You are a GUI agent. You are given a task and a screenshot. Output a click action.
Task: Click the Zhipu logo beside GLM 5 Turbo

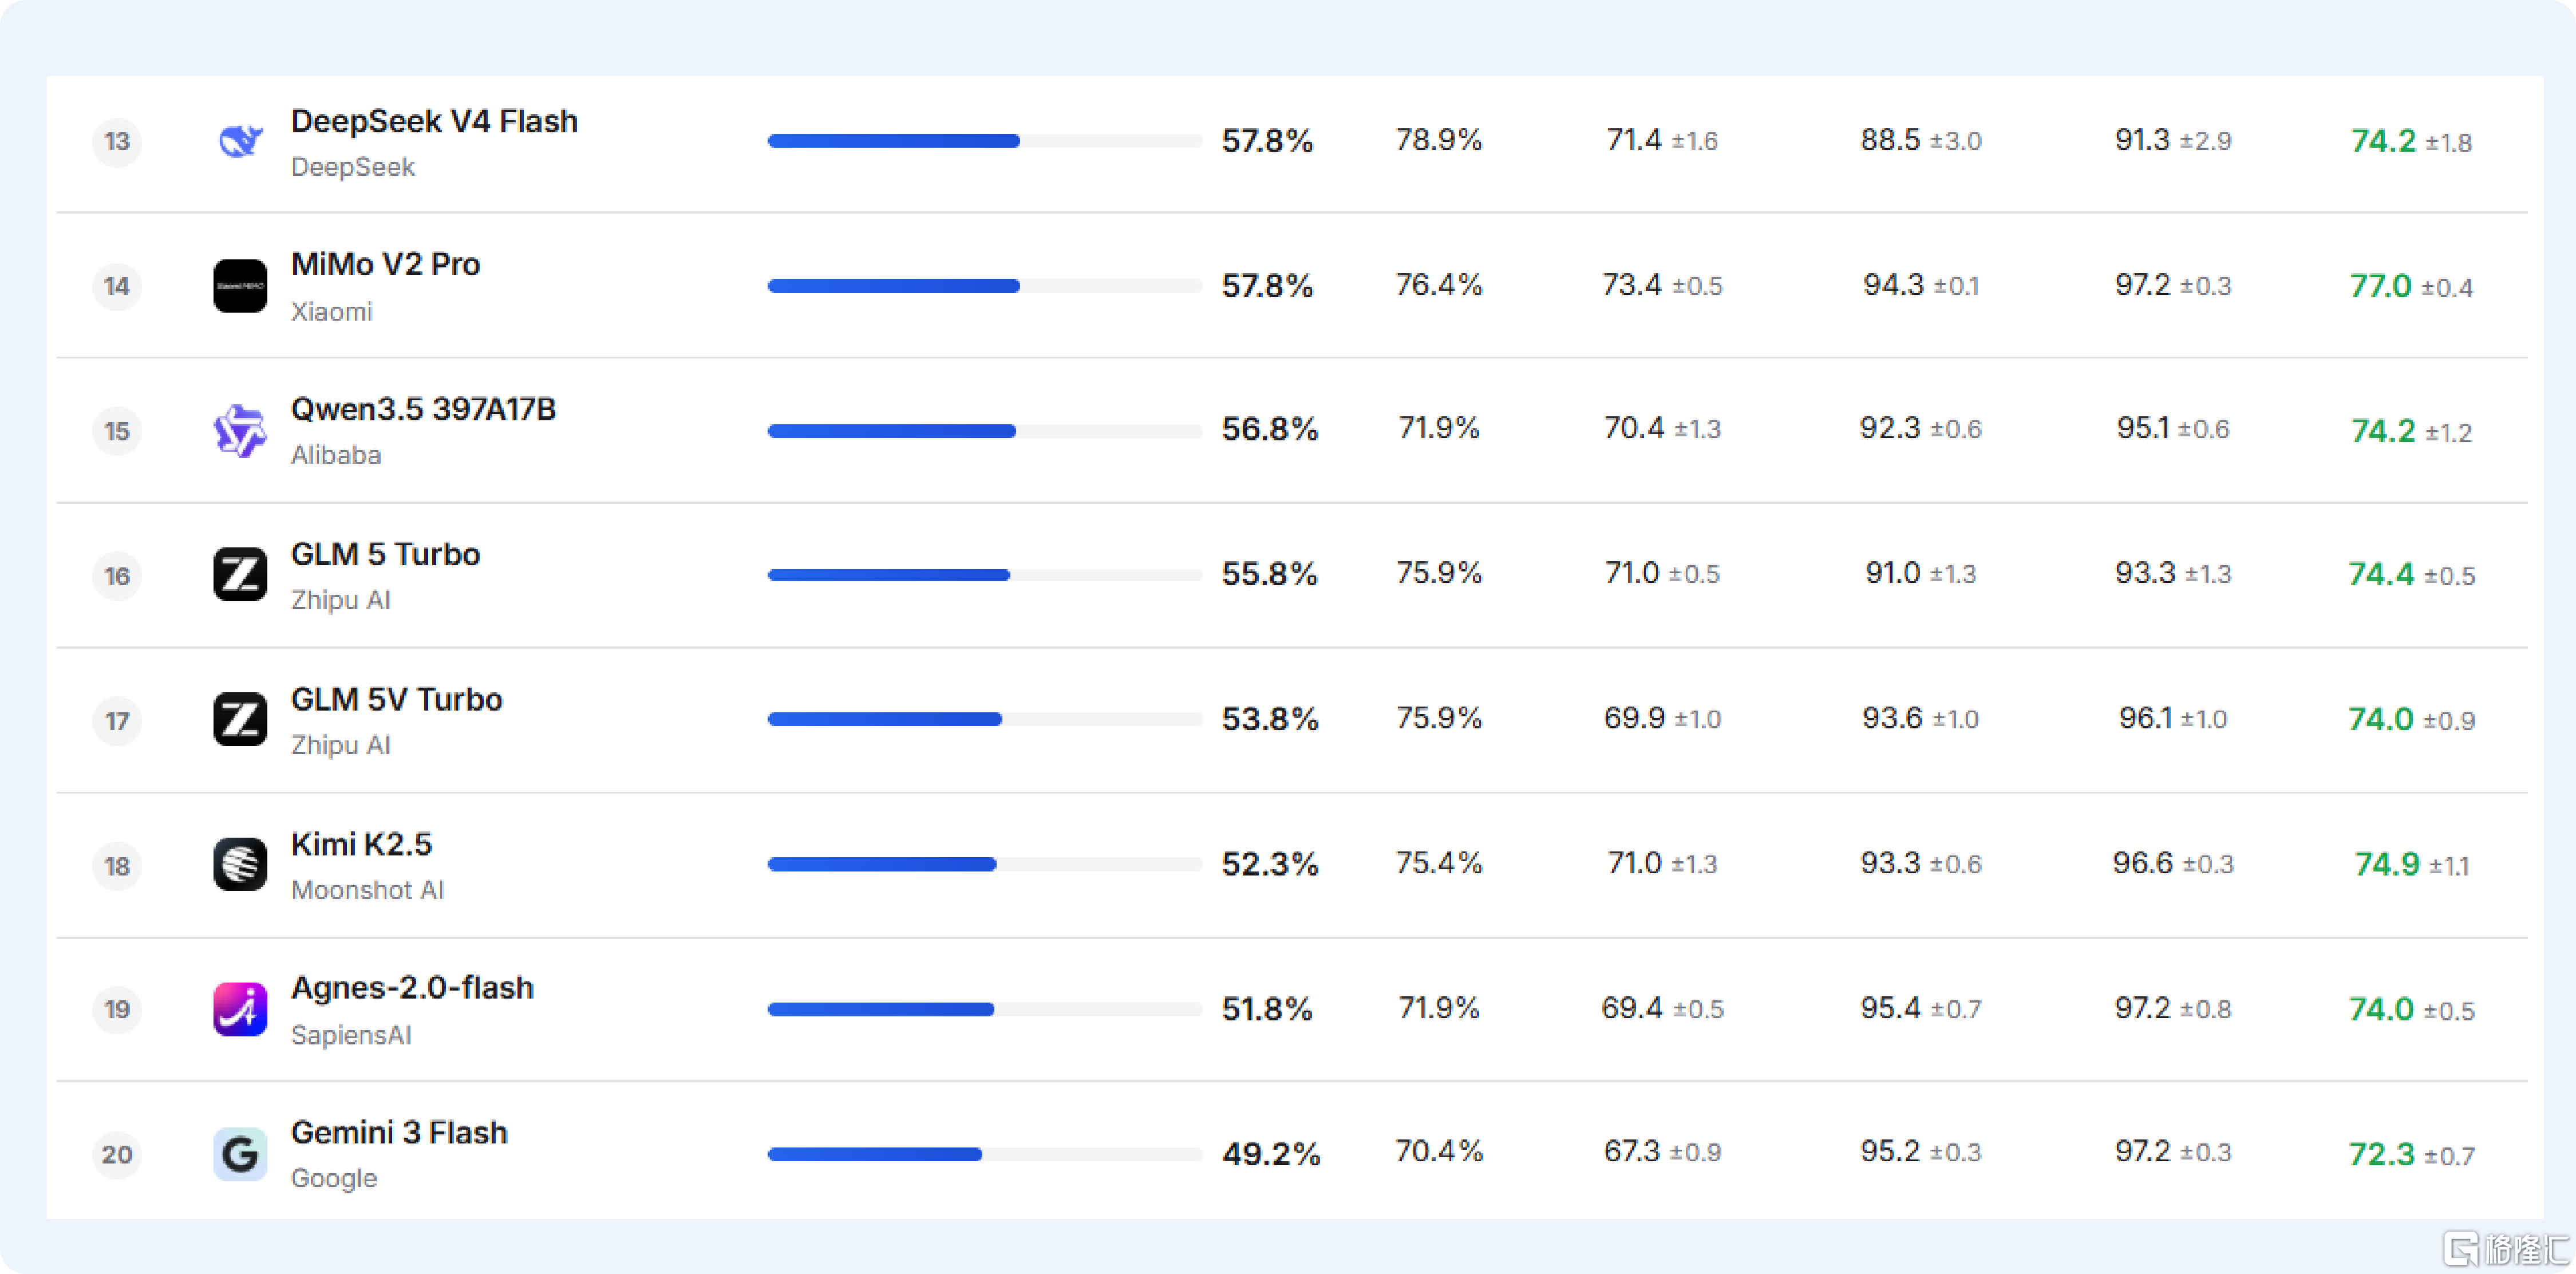pos(240,574)
